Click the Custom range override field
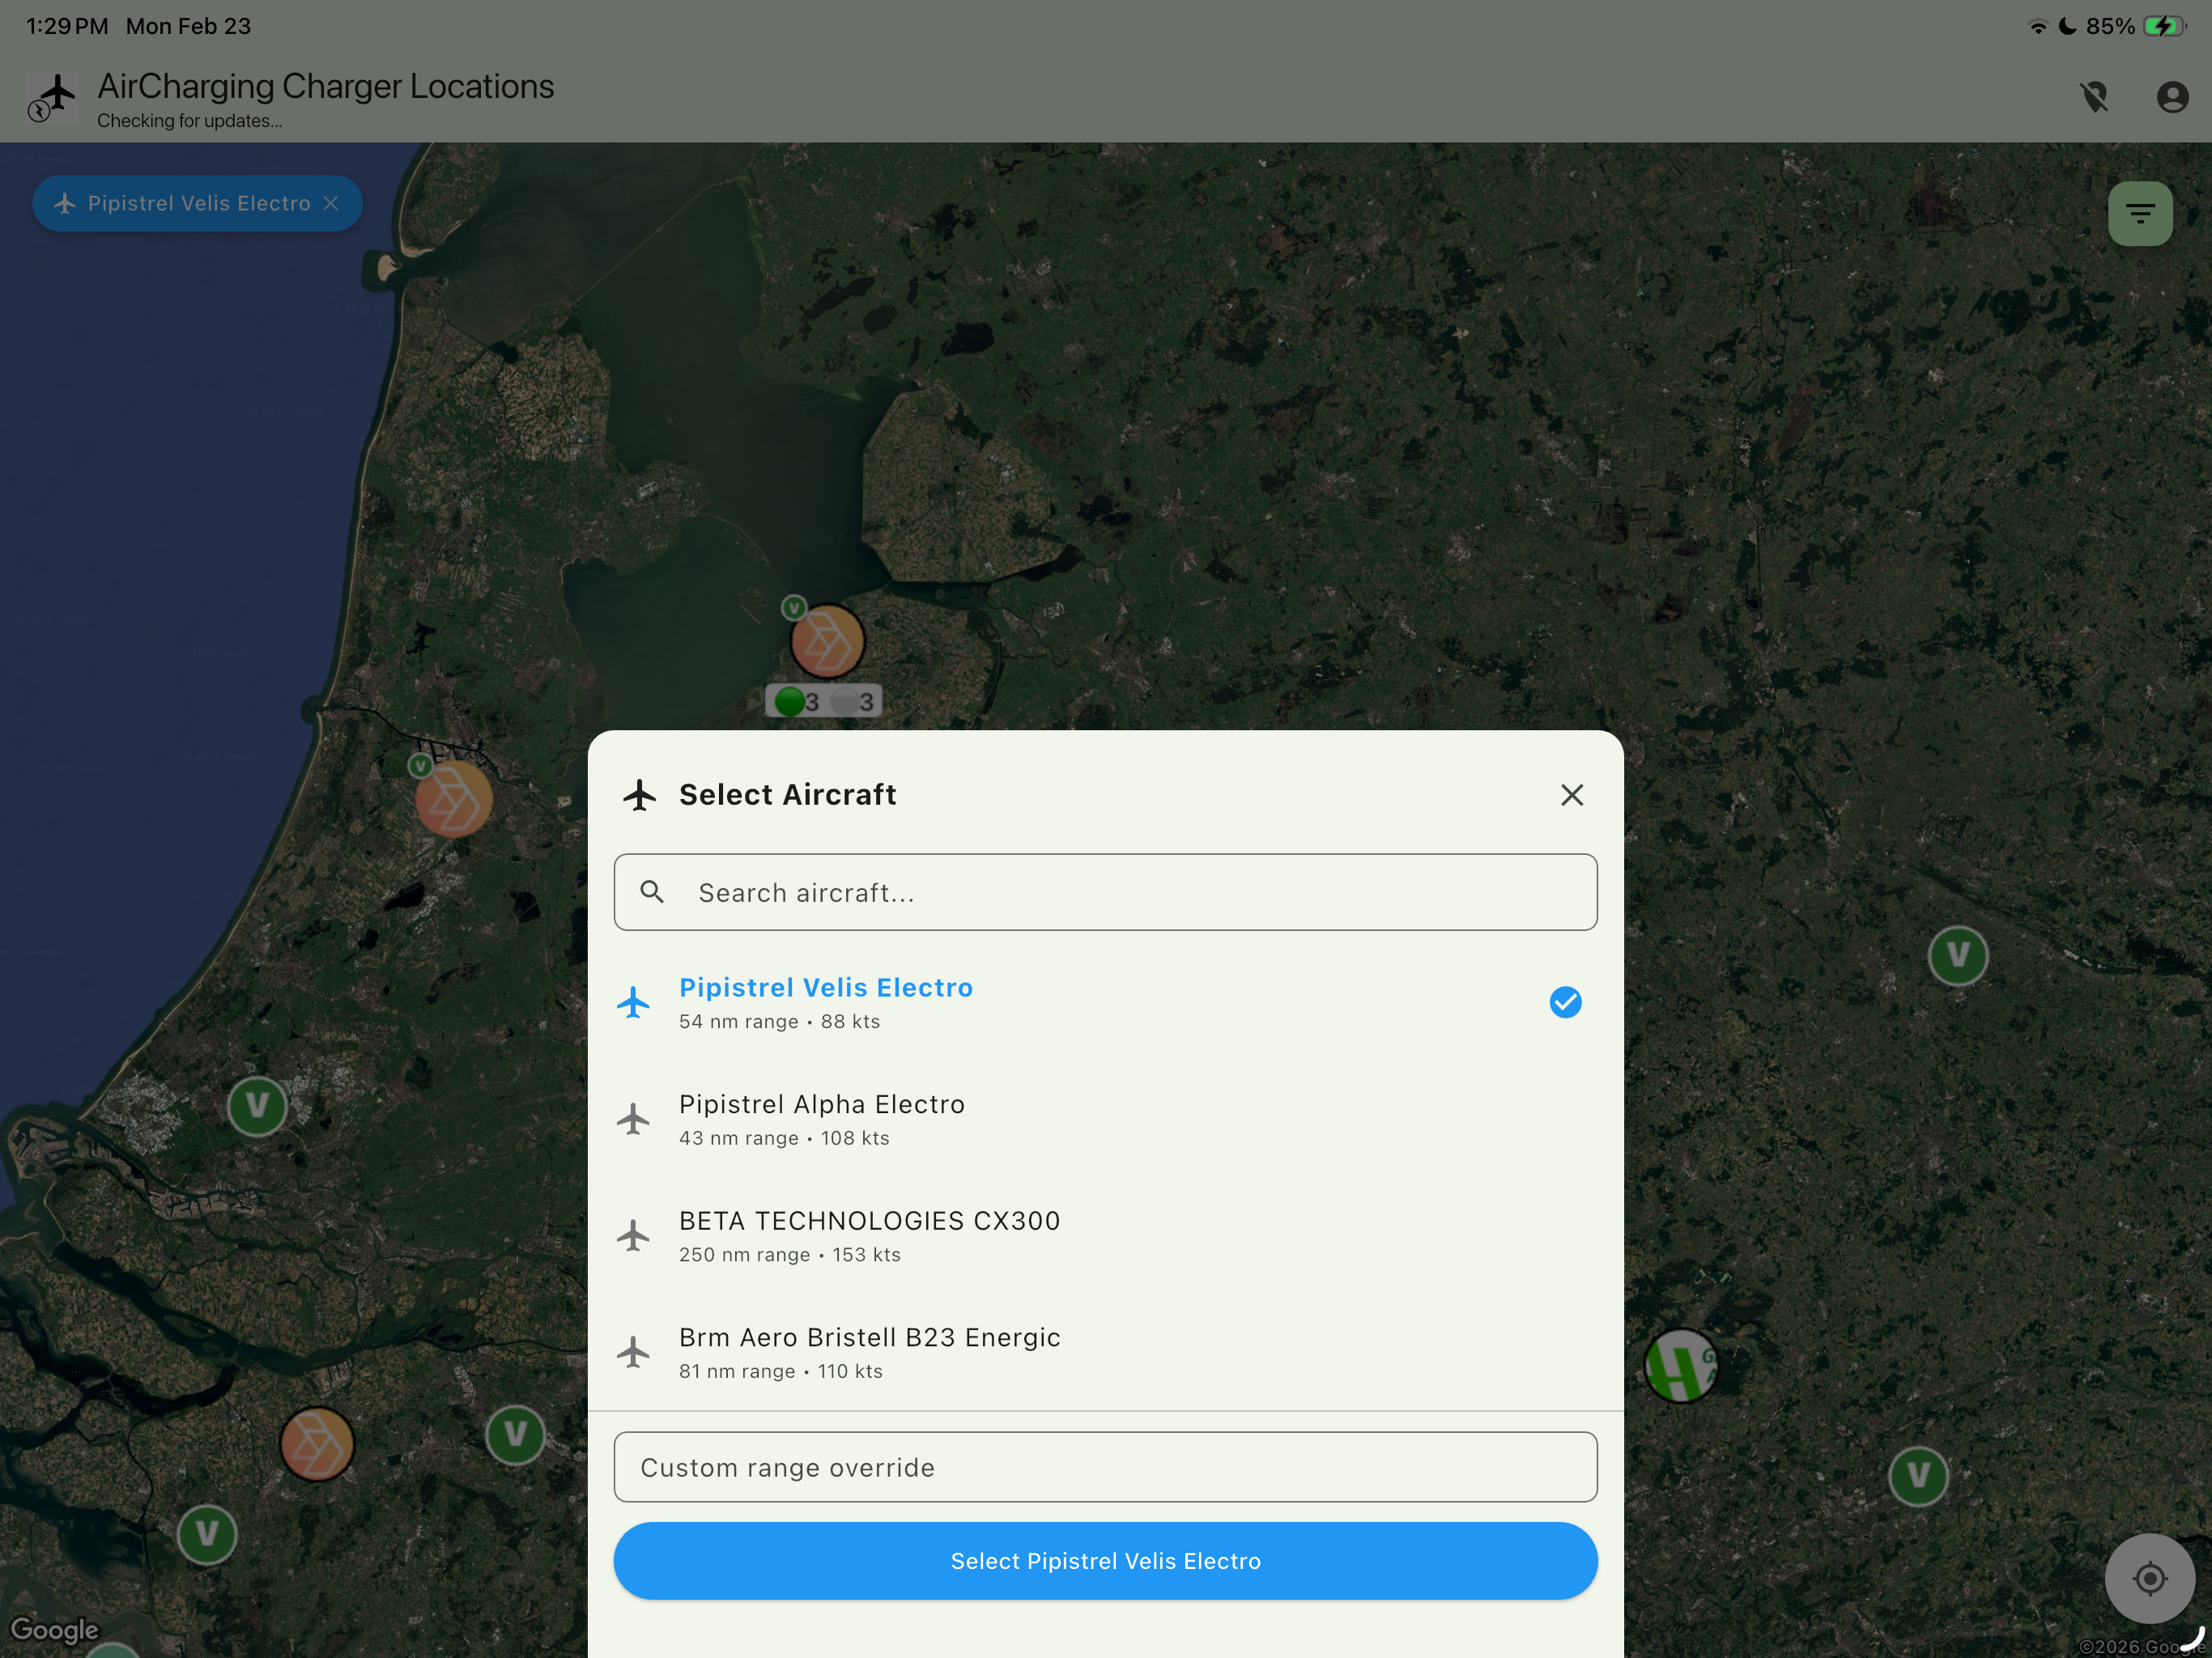This screenshot has height=1658, width=2212. (1105, 1467)
